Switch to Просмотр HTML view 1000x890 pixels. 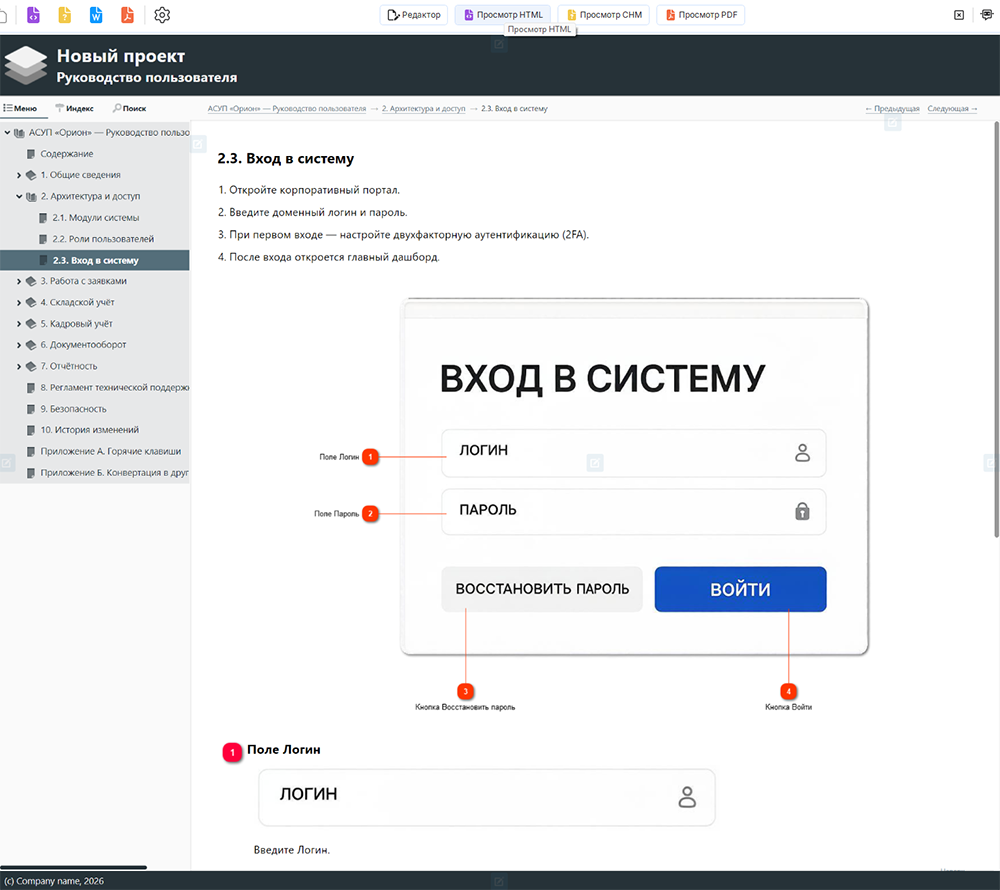pos(503,15)
